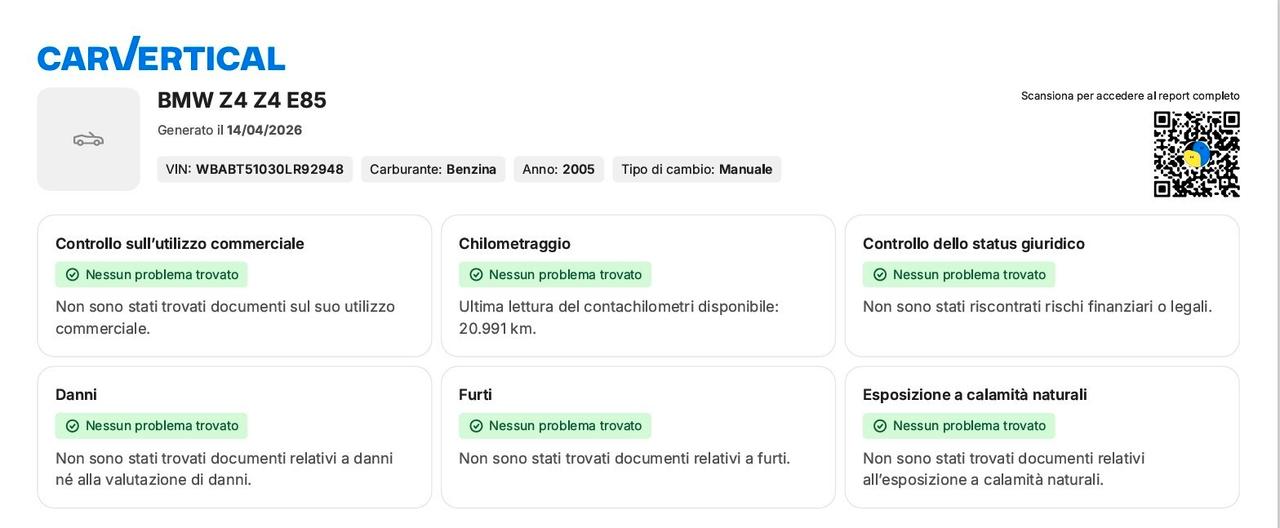Open the Chilometraggio heading

(x=515, y=244)
